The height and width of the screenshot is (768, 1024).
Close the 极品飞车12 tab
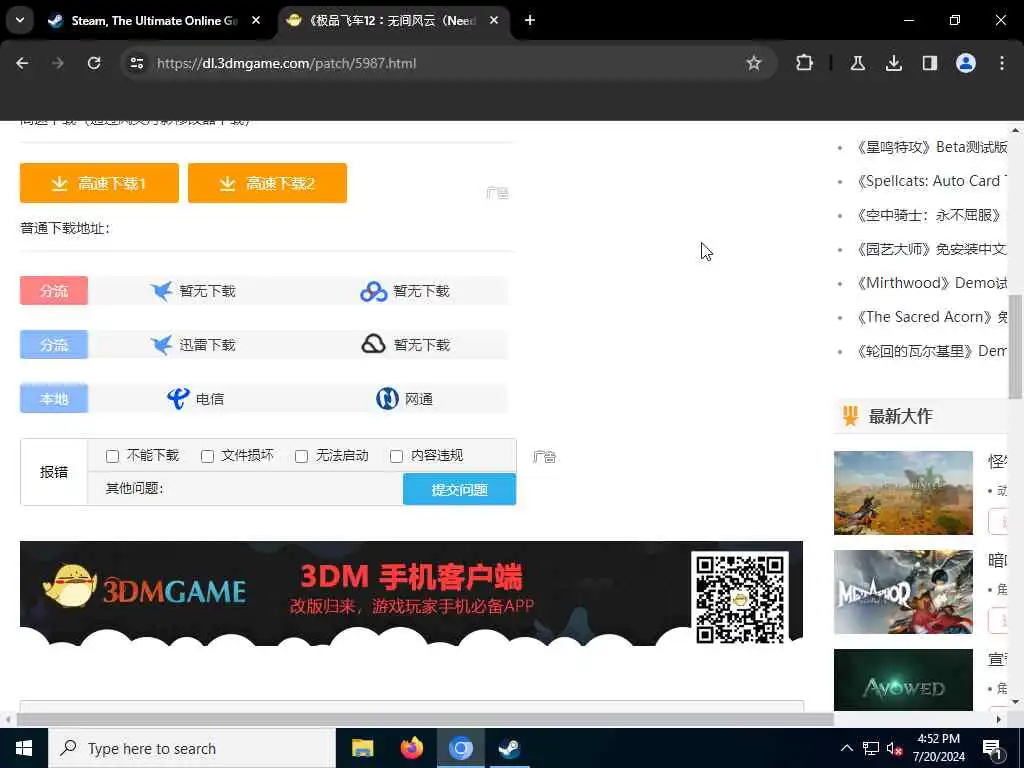pos(494,21)
